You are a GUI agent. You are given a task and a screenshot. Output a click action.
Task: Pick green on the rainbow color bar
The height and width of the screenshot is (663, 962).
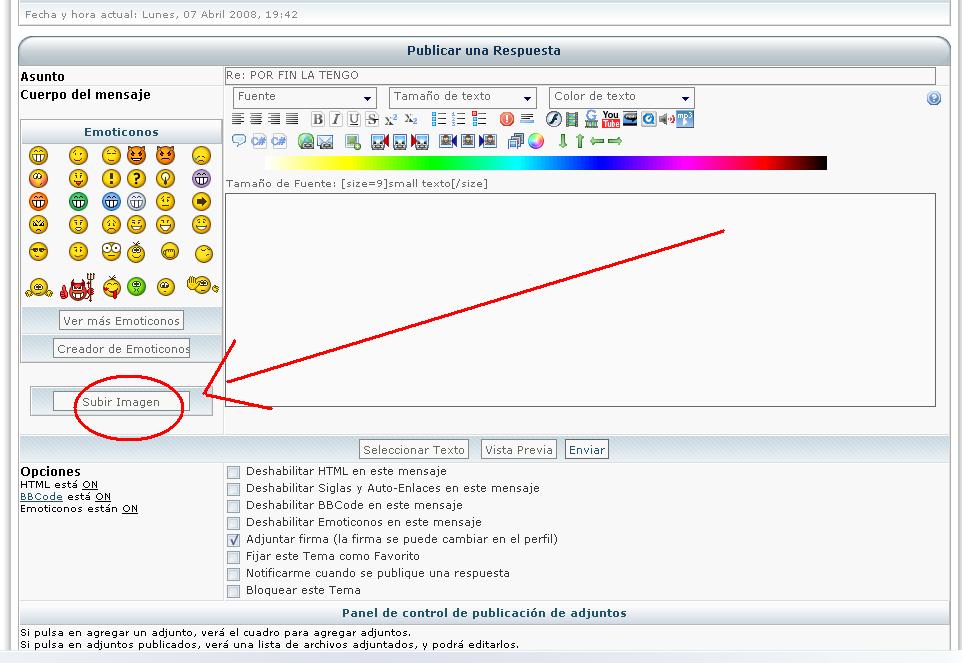coord(420,163)
